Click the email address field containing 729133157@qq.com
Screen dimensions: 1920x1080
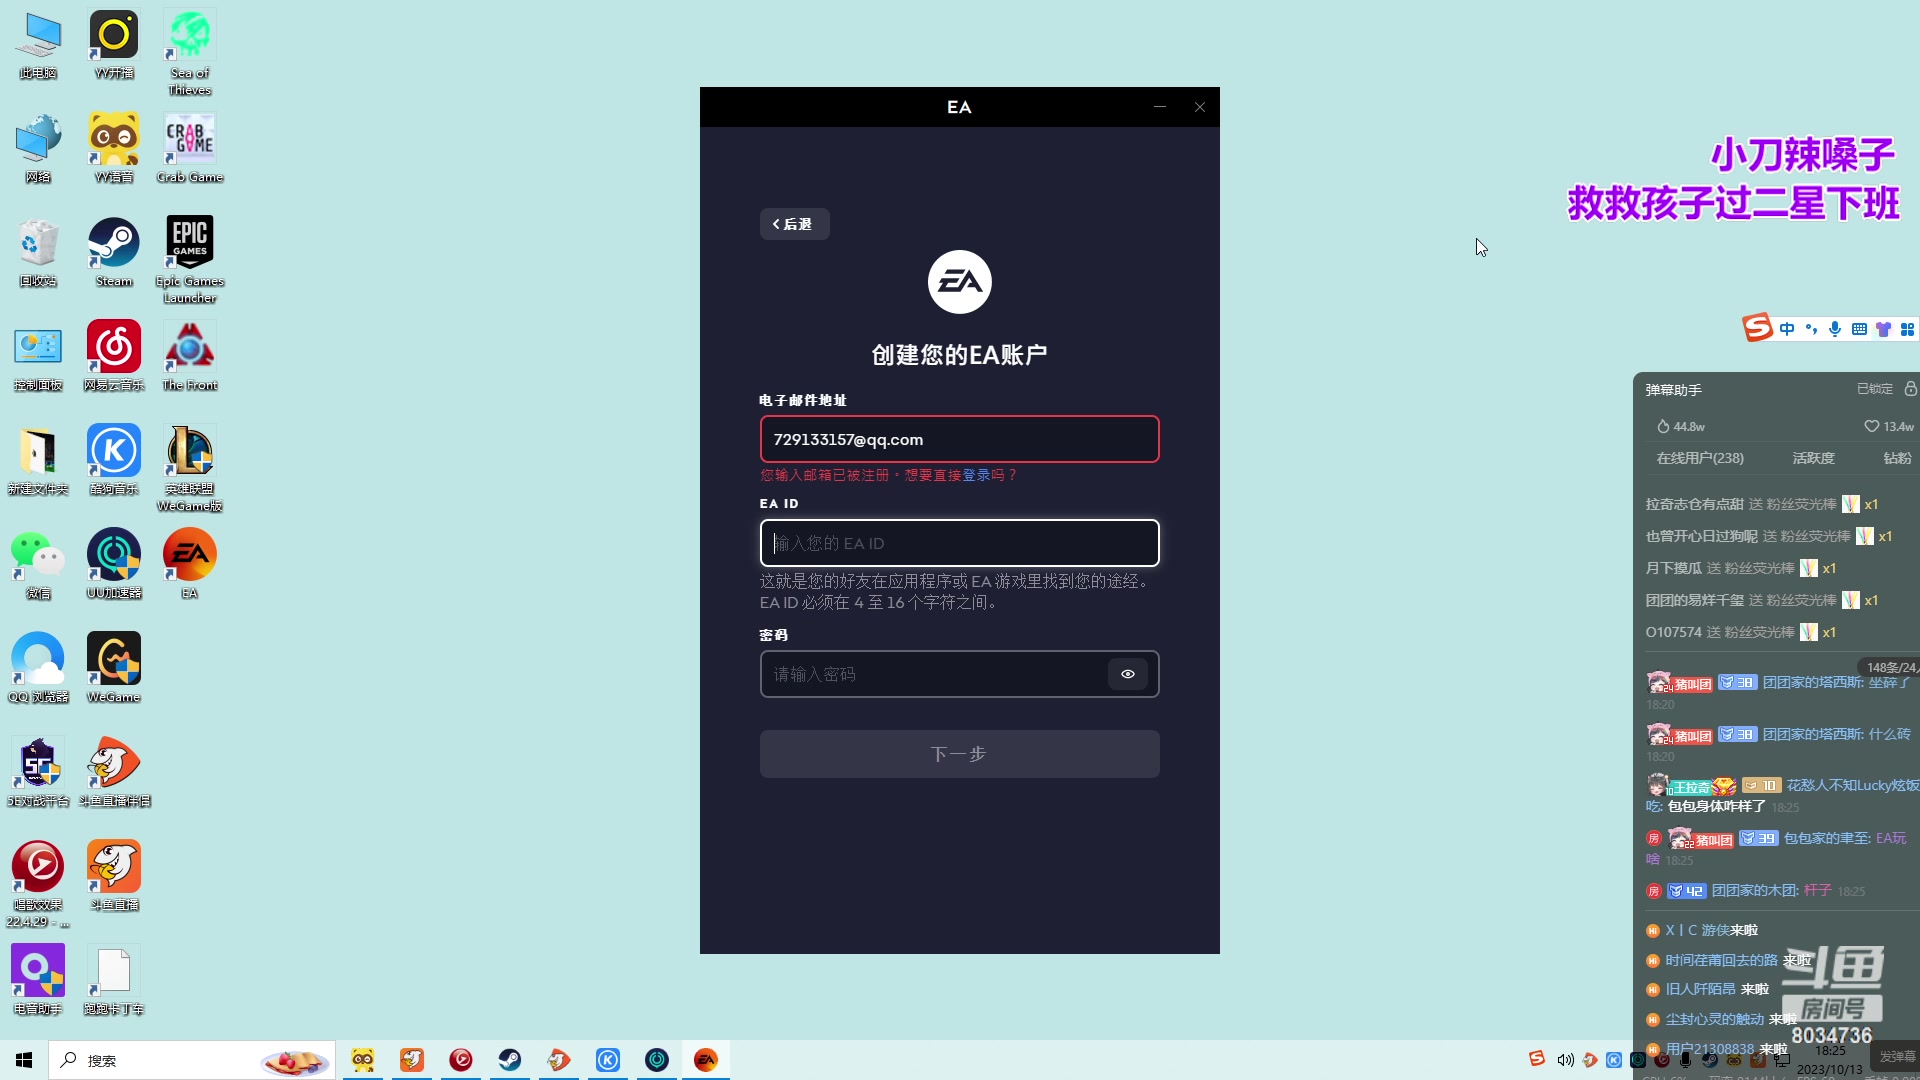point(959,439)
